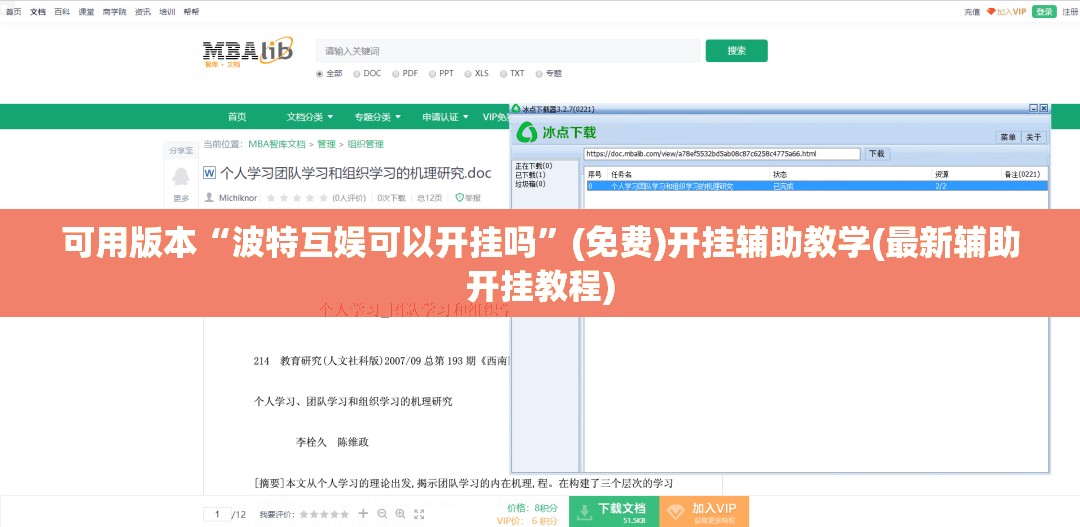Open the 关于 dialog in 冰点下载
This screenshot has width=1080, height=527.
point(1034,137)
